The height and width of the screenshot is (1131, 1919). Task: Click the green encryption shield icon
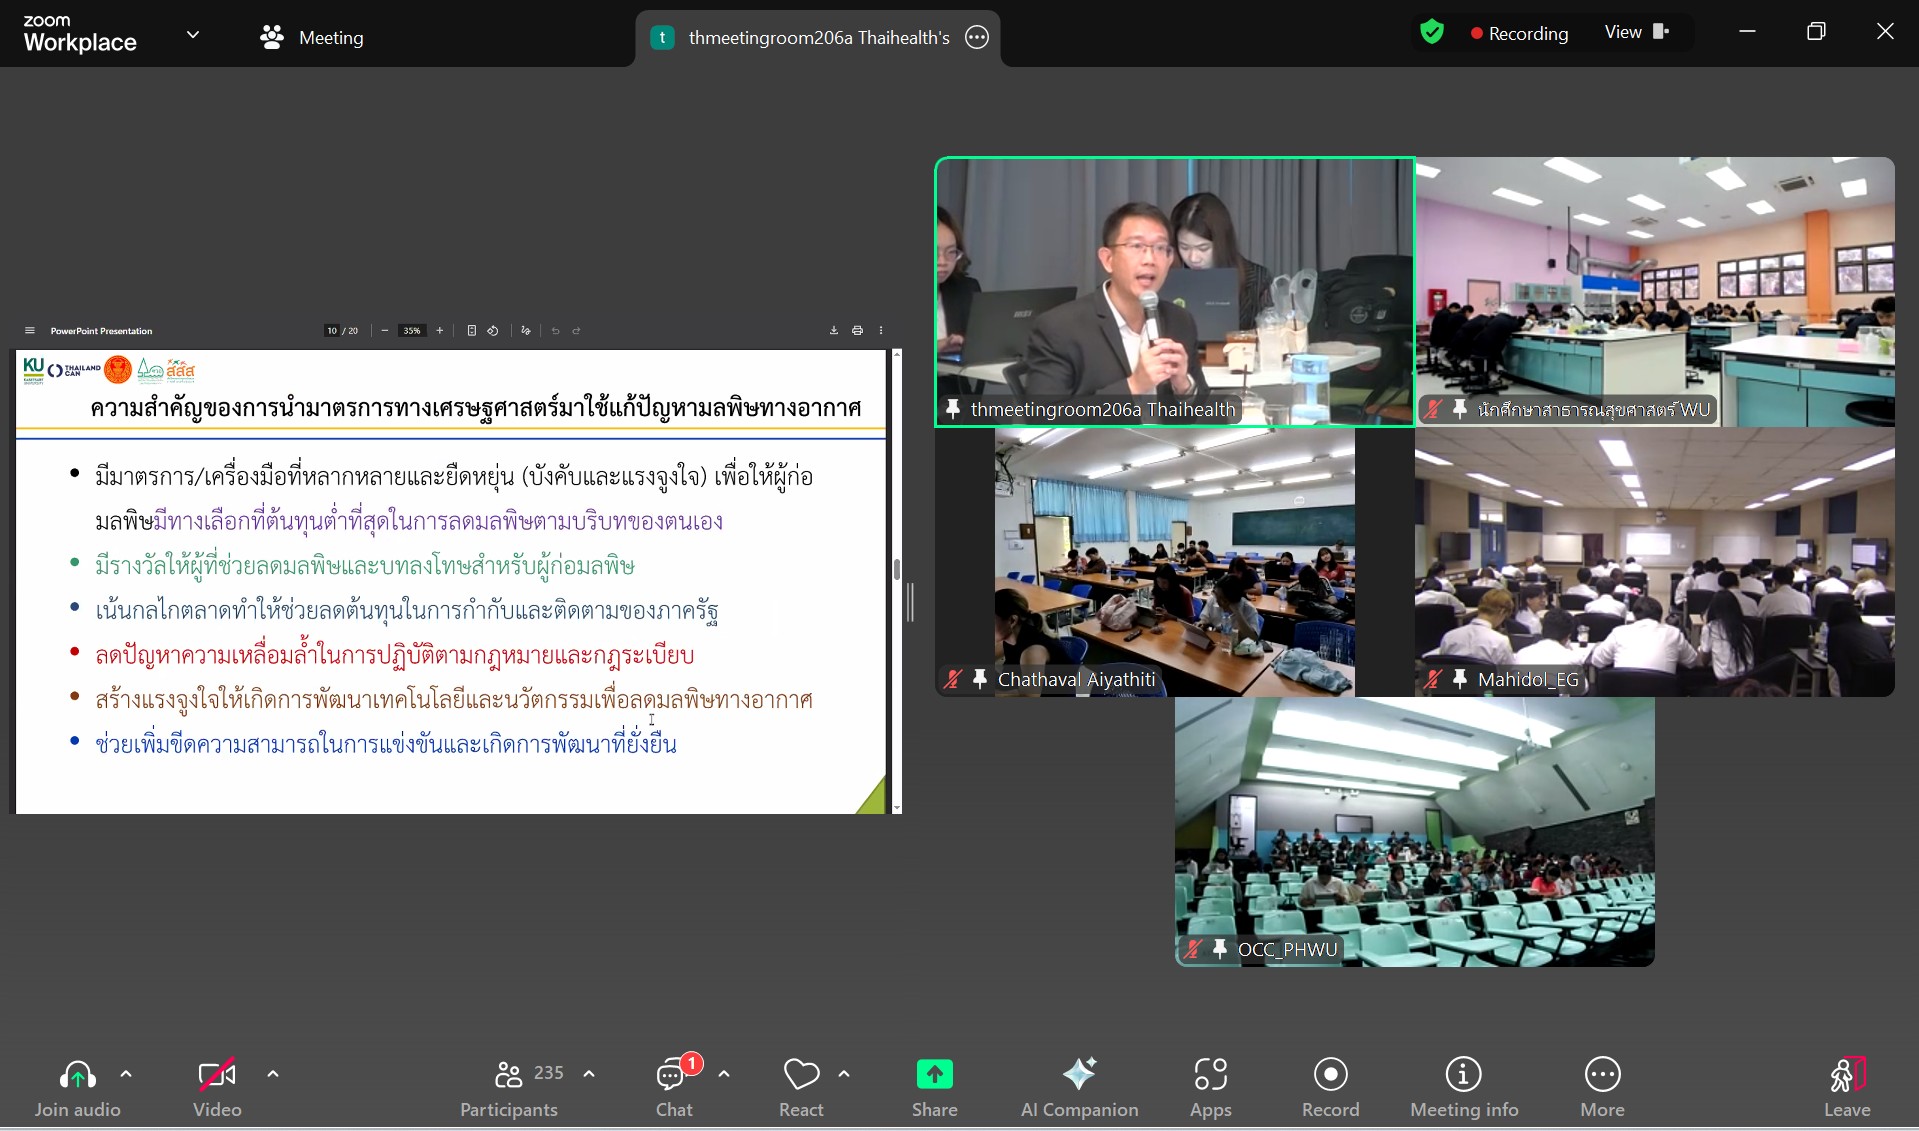(1432, 33)
